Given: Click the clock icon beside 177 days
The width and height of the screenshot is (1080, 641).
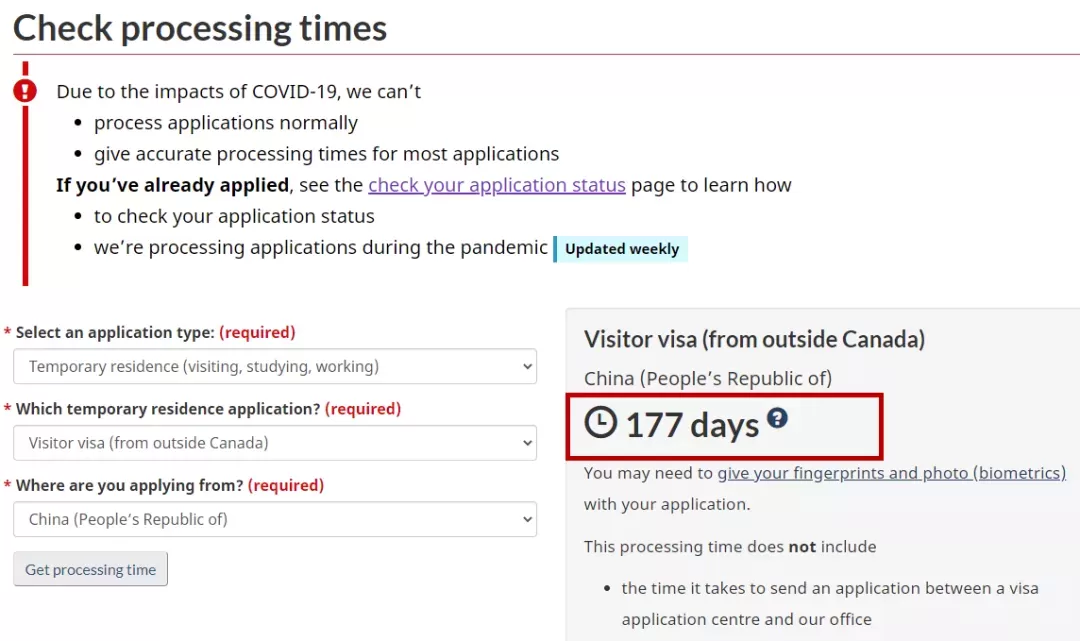Looking at the screenshot, I should pyautogui.click(x=601, y=421).
